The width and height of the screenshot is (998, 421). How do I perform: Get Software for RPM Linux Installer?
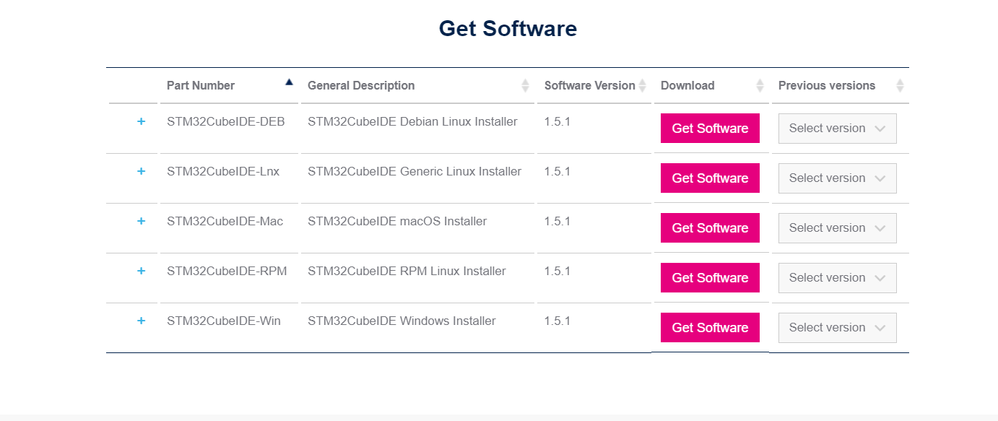pyautogui.click(x=710, y=278)
